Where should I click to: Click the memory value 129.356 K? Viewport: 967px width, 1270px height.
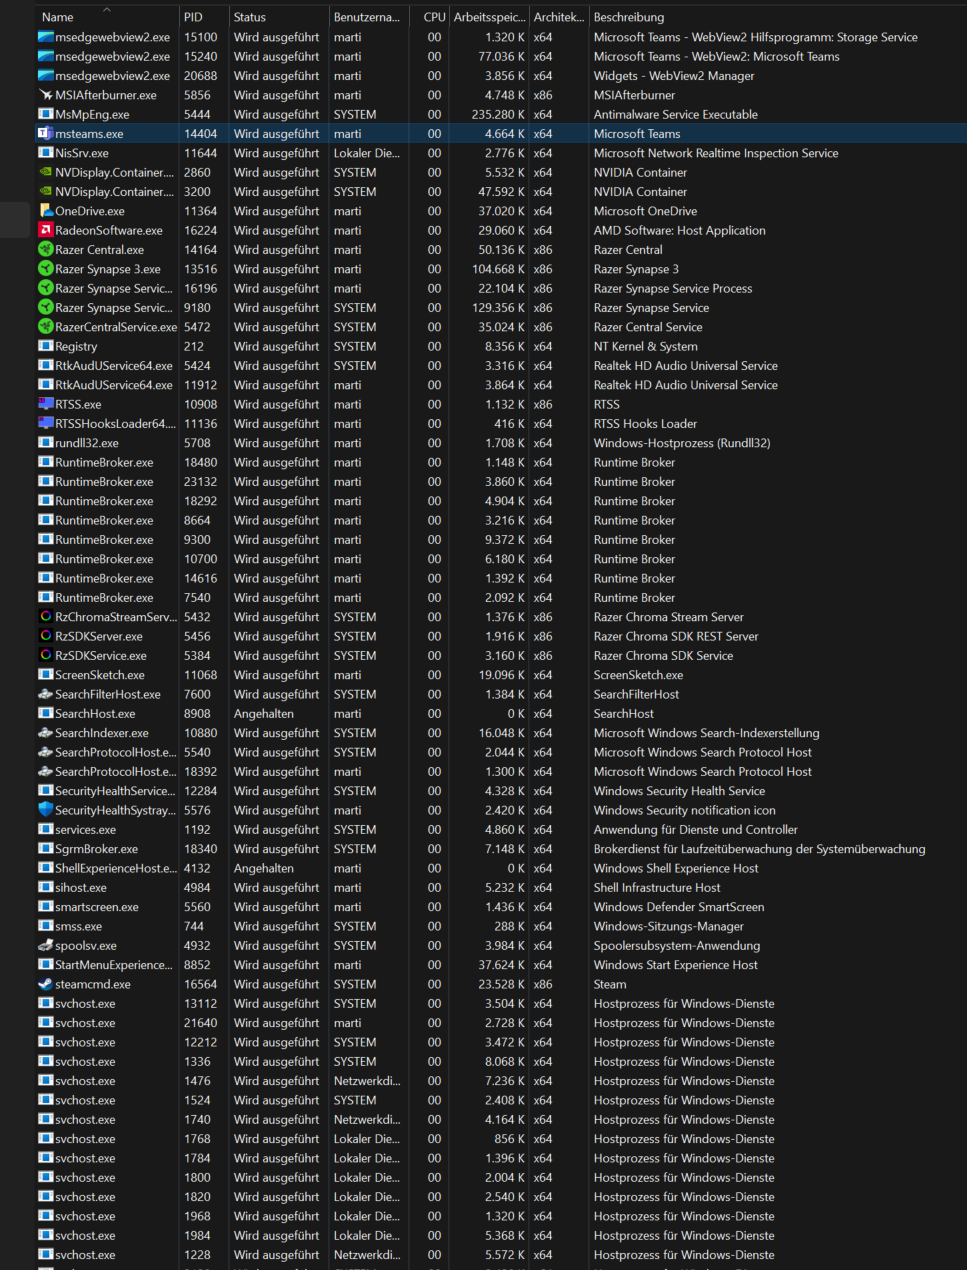(x=500, y=307)
